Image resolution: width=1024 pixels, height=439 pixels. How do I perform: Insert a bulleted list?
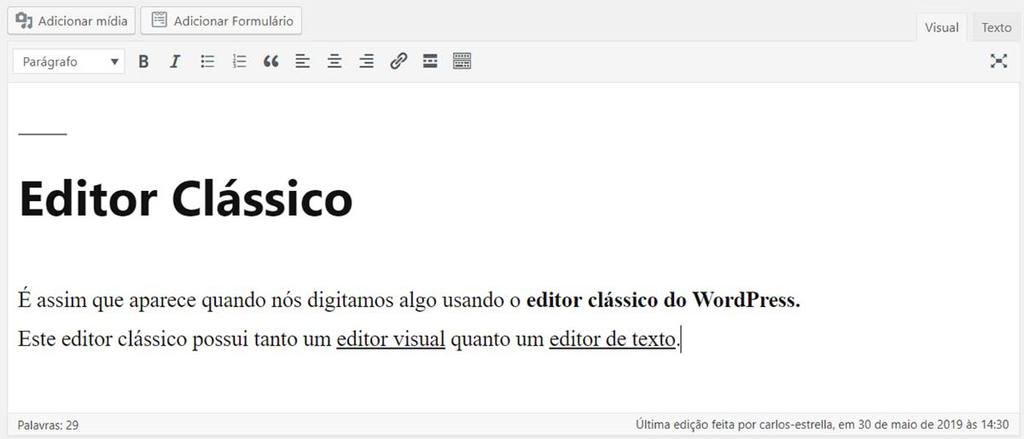207,61
